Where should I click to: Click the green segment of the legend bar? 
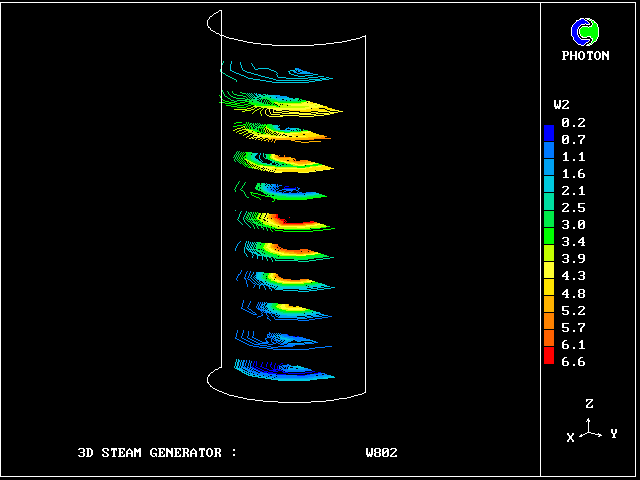point(548,235)
